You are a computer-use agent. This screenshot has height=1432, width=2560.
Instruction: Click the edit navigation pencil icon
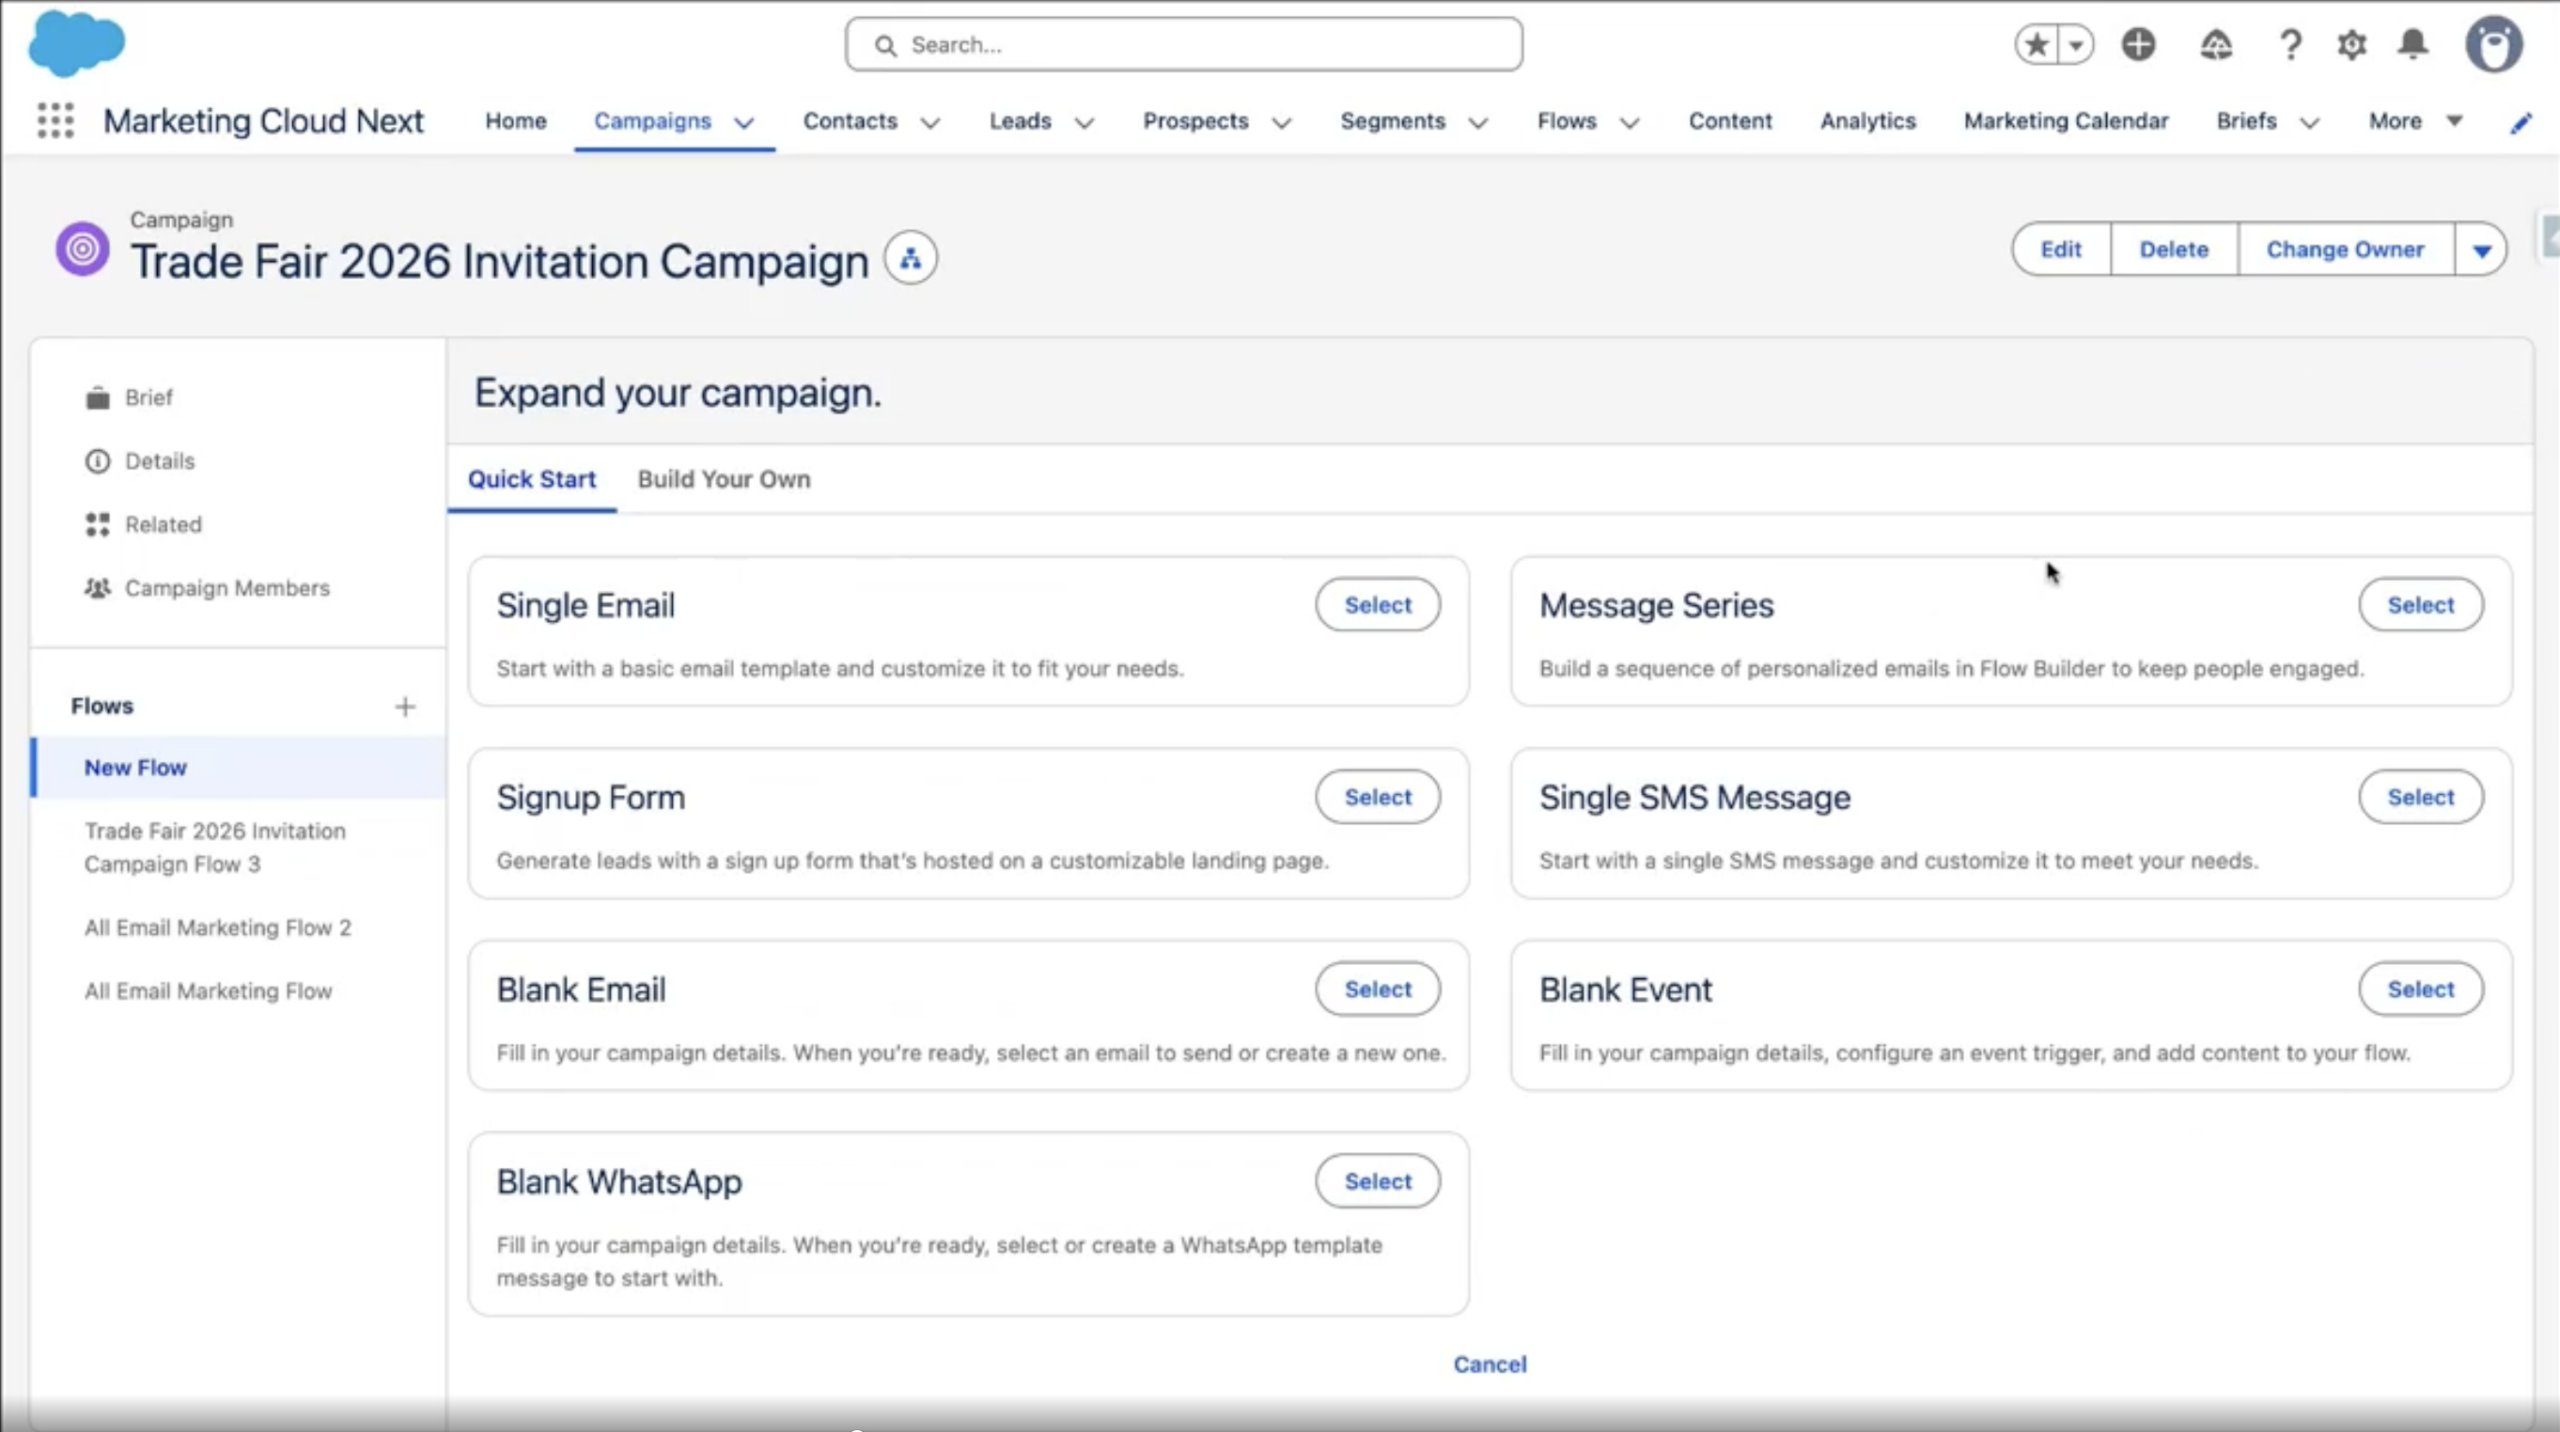[x=2521, y=122]
